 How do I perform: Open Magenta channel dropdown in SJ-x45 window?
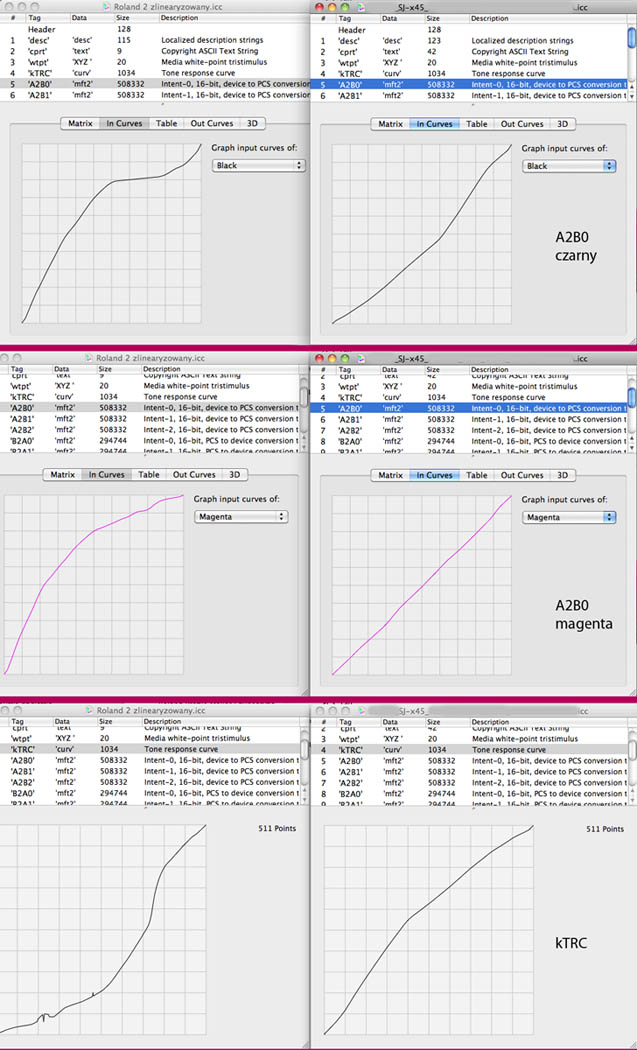569,517
